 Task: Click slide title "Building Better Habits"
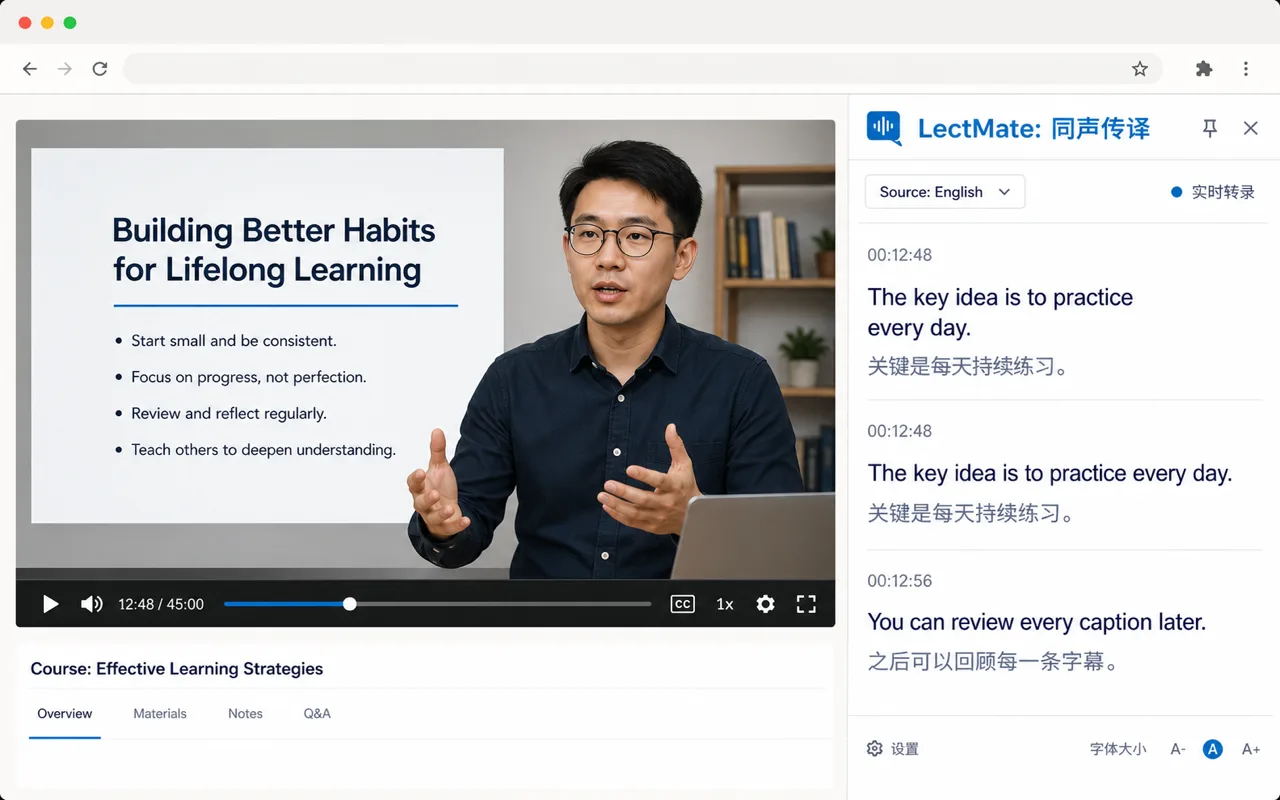click(273, 231)
